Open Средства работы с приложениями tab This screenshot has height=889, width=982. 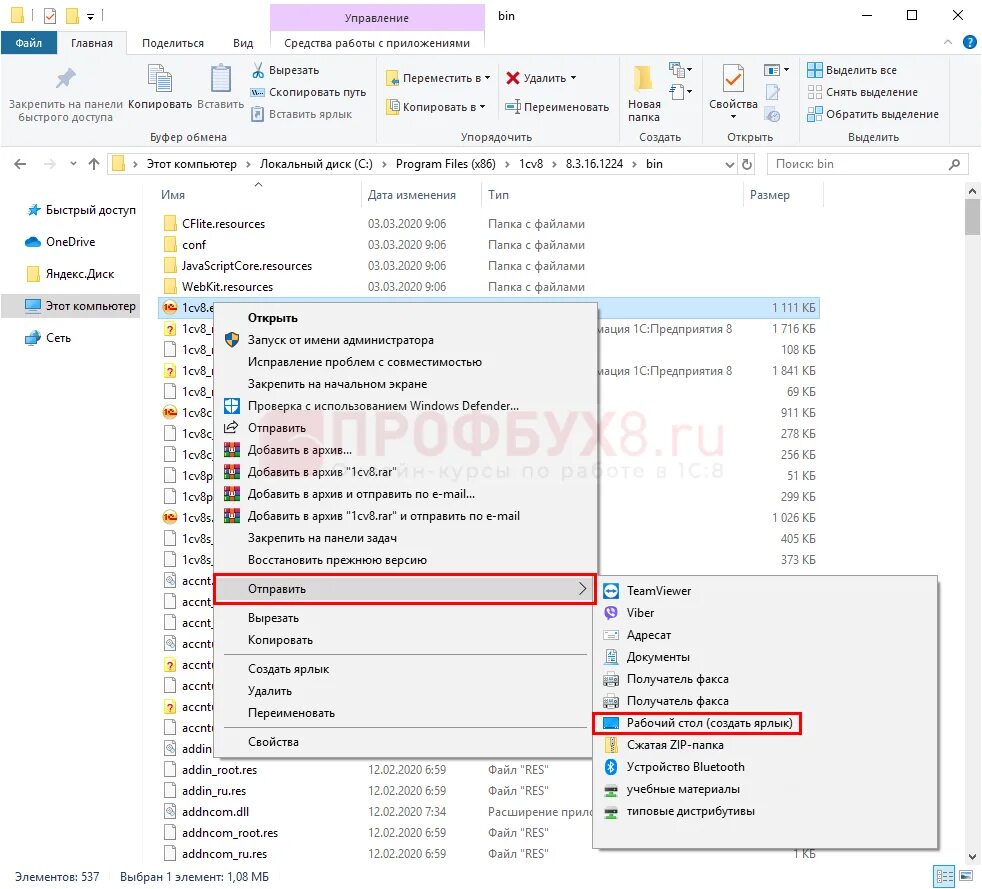[x=376, y=43]
